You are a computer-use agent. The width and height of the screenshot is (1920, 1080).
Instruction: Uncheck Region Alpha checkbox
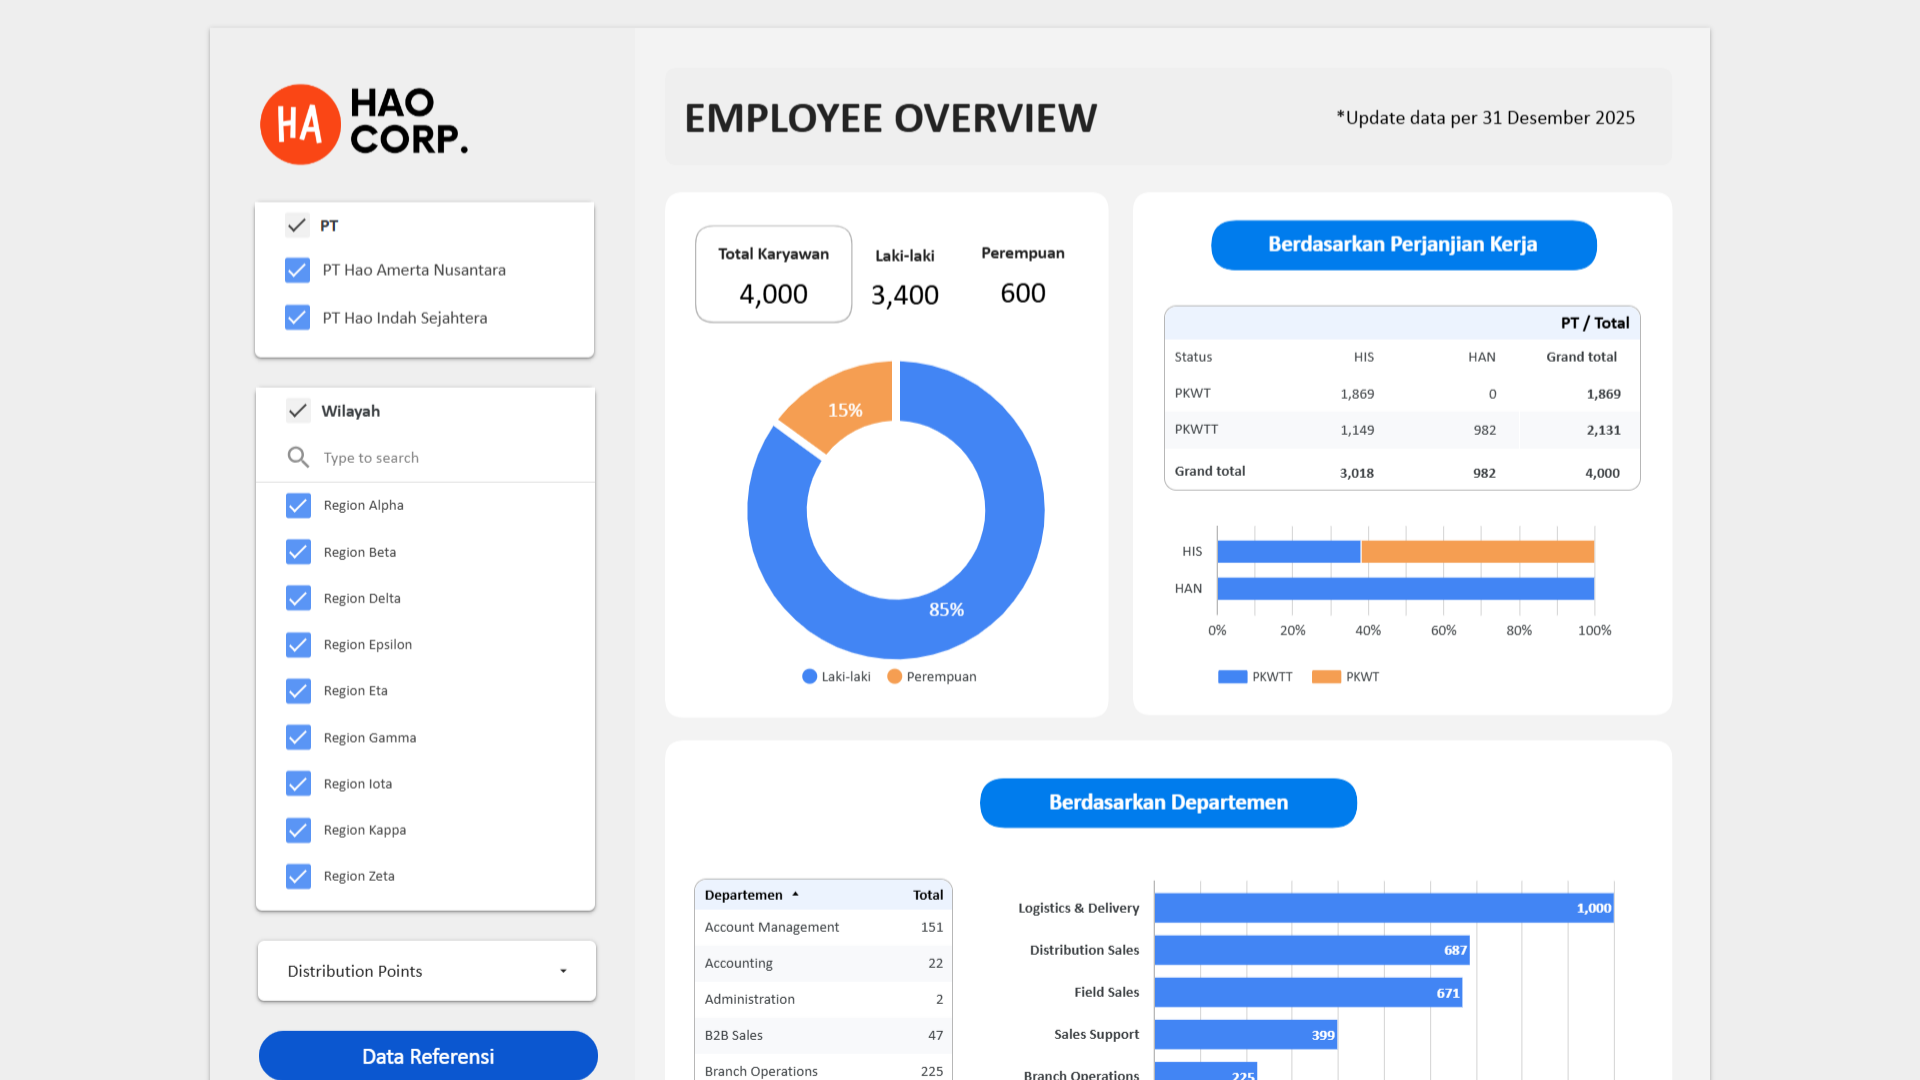point(298,505)
